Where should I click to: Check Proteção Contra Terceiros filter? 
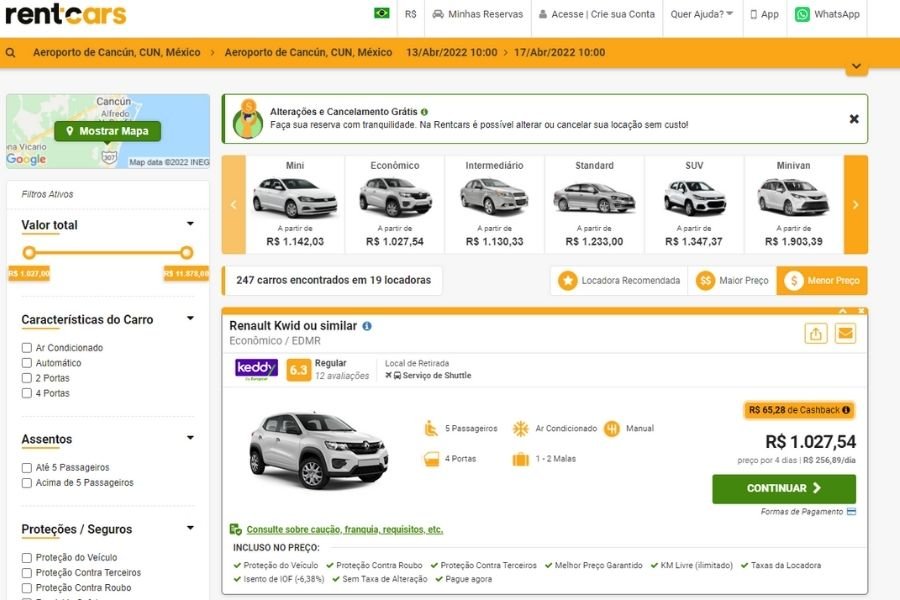tap(26, 573)
